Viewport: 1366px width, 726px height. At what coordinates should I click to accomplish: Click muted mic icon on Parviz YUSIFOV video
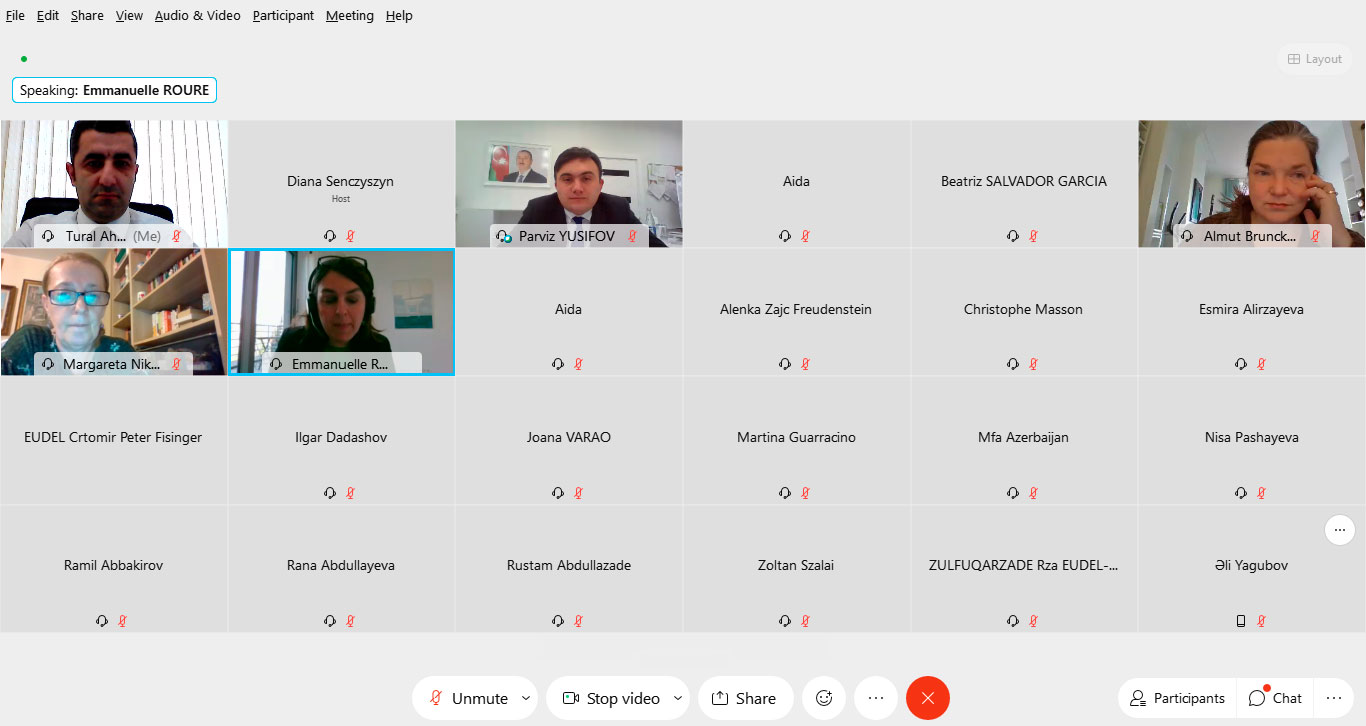coord(632,236)
